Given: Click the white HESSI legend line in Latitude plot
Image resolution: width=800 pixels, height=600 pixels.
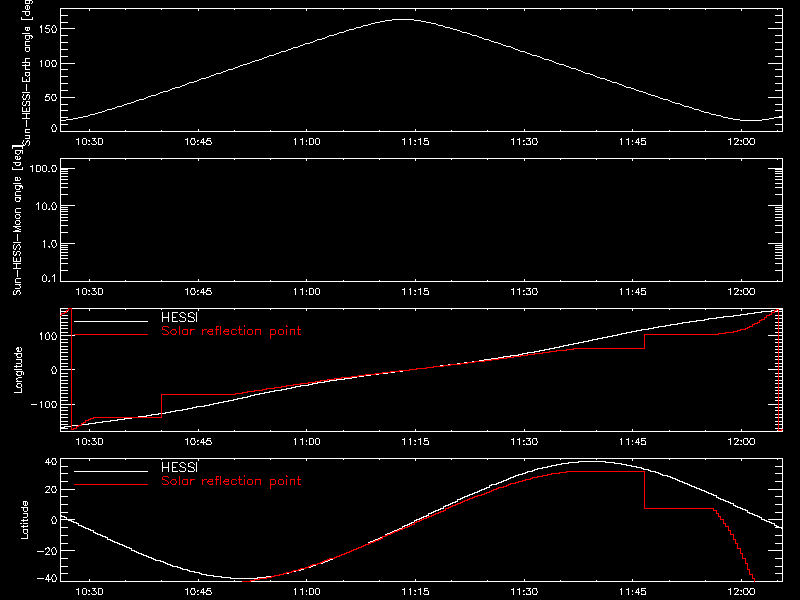Looking at the screenshot, I should click(x=111, y=471).
